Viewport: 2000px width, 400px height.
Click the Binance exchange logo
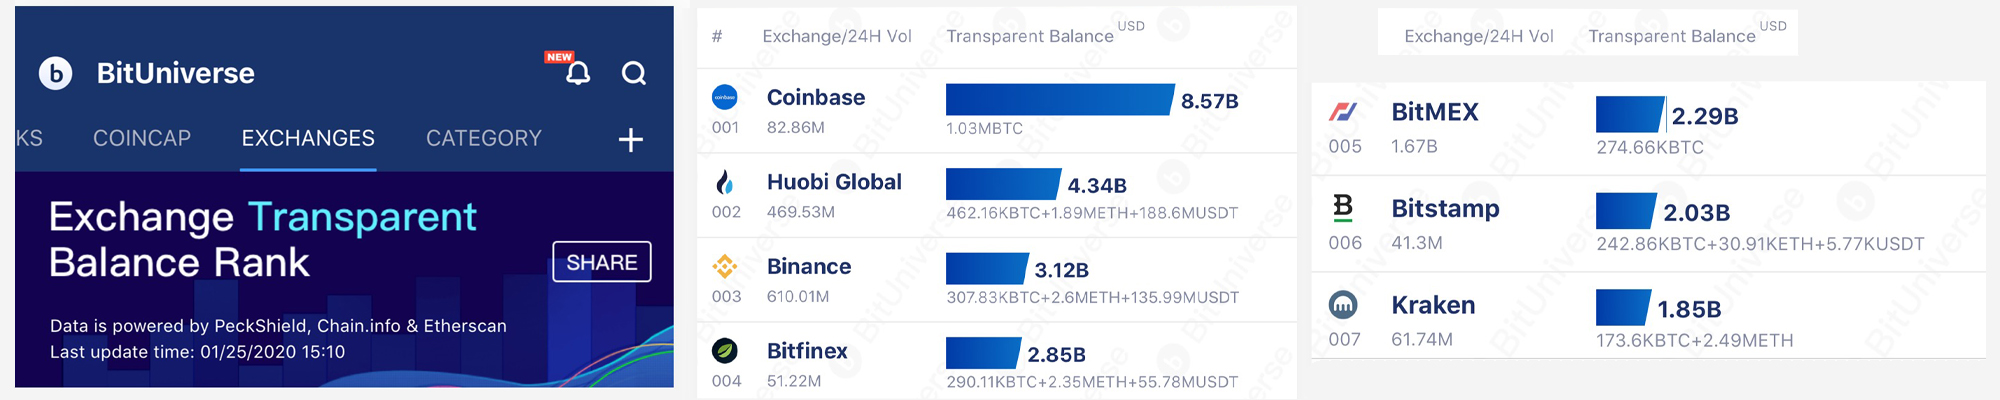725,266
